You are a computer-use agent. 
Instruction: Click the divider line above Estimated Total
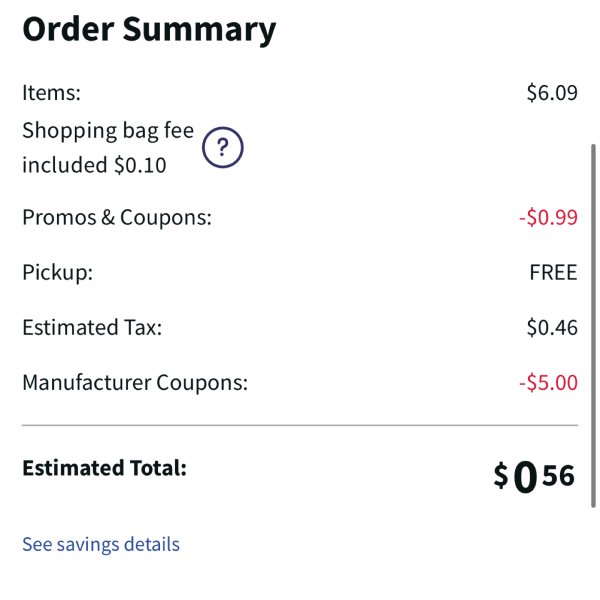click(x=300, y=425)
